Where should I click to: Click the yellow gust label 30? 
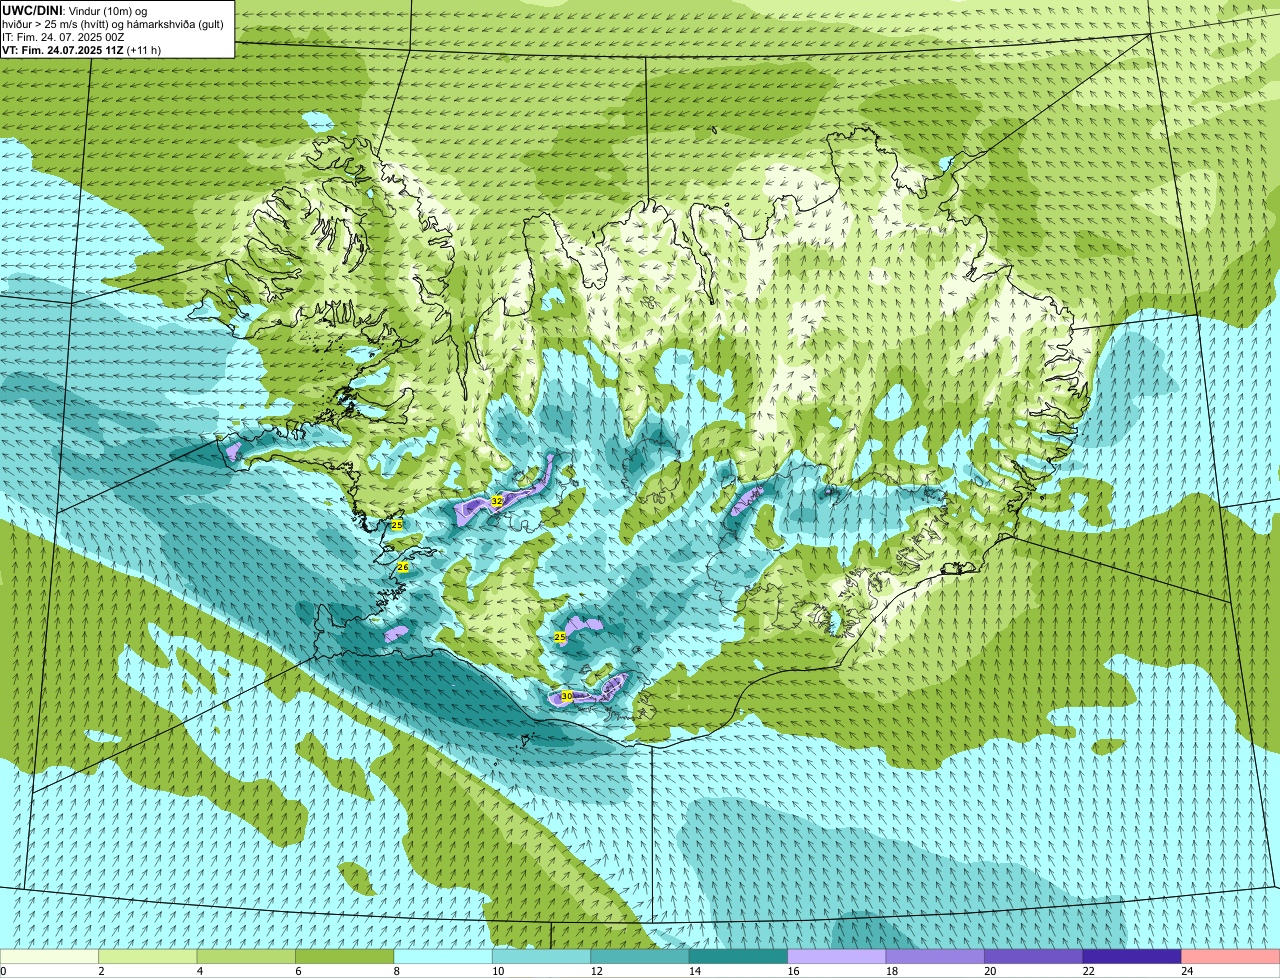click(x=566, y=696)
